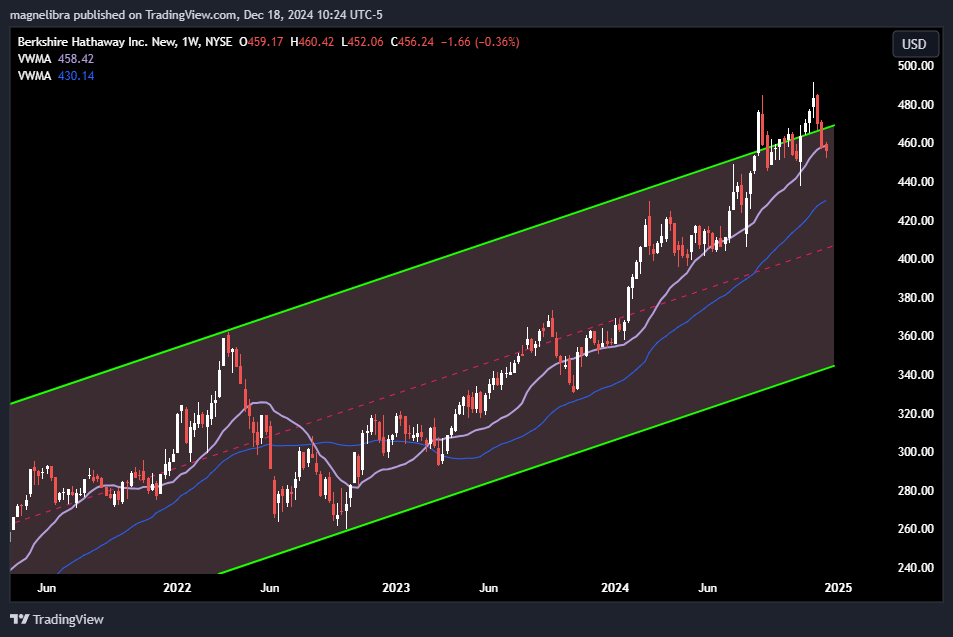Click the 460.00 price axis label

[915, 143]
